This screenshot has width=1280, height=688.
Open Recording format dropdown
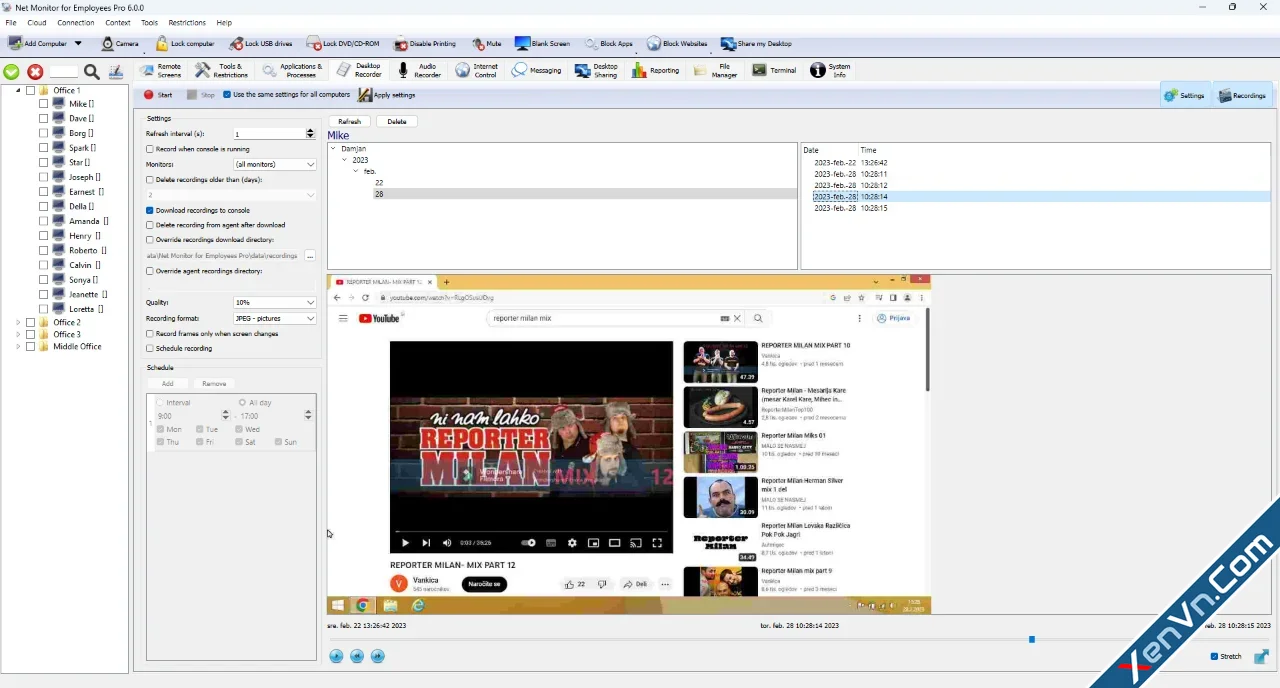[x=274, y=318]
